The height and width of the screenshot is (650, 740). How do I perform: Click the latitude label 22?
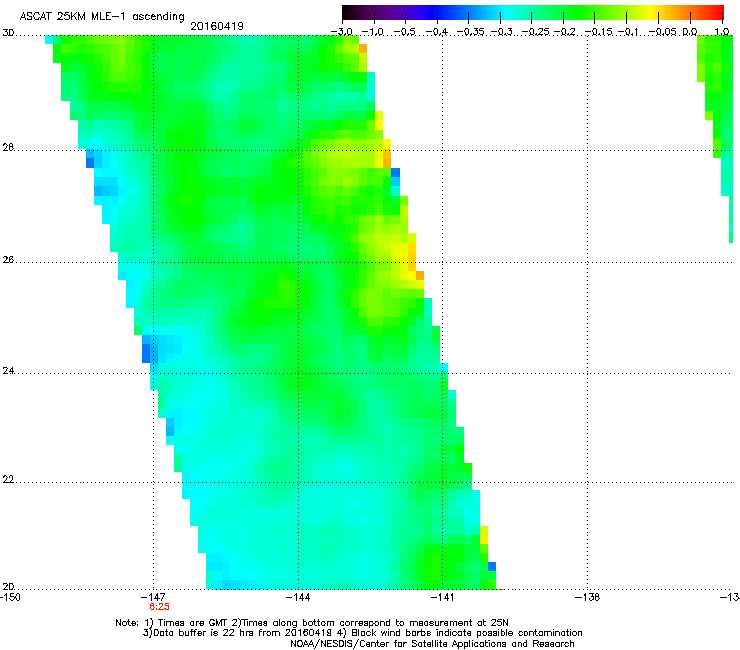click(x=8, y=480)
